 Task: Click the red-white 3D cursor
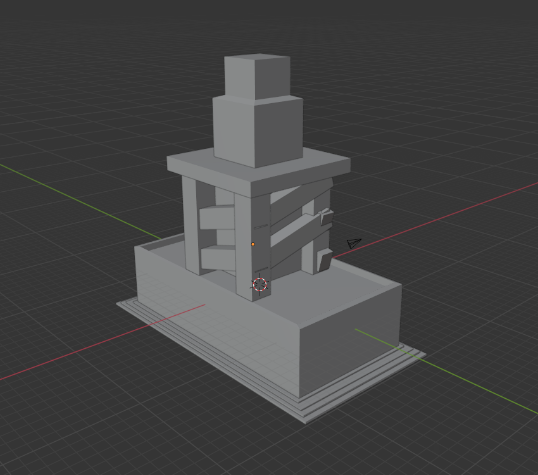(260, 285)
